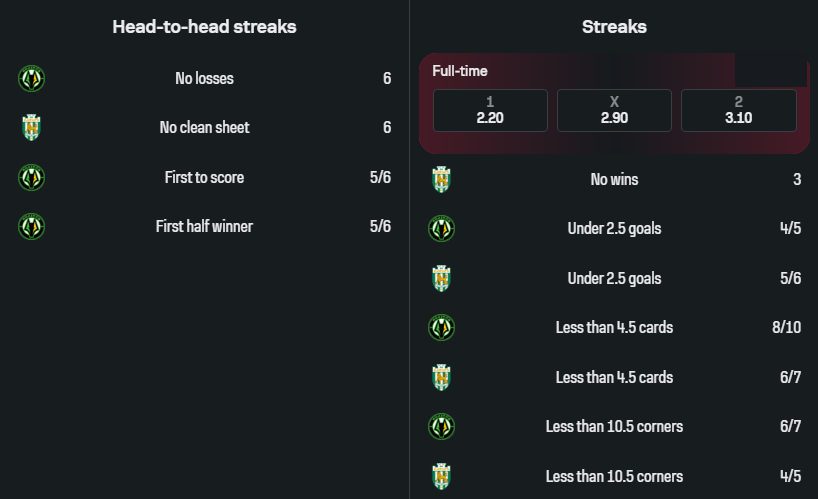Click the Full-time market label

460,71
